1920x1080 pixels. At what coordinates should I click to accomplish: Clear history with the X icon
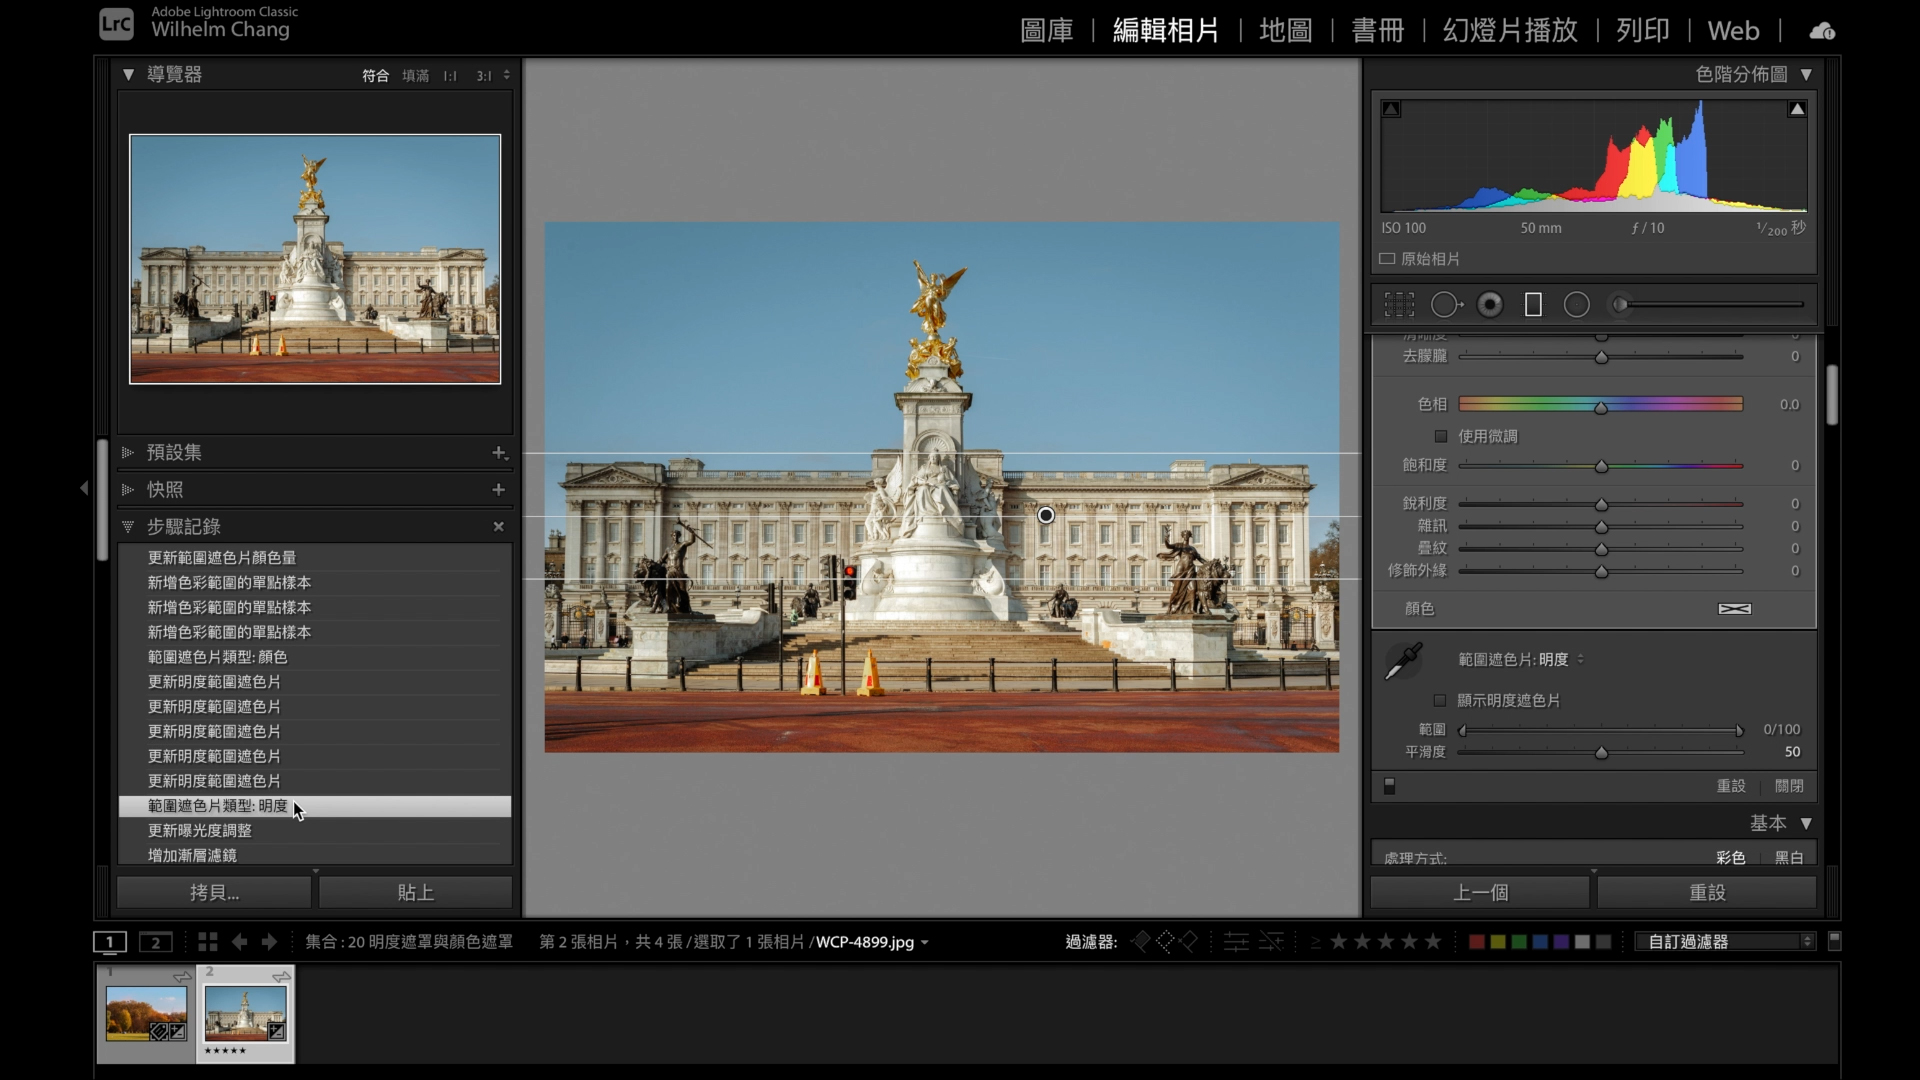[498, 527]
